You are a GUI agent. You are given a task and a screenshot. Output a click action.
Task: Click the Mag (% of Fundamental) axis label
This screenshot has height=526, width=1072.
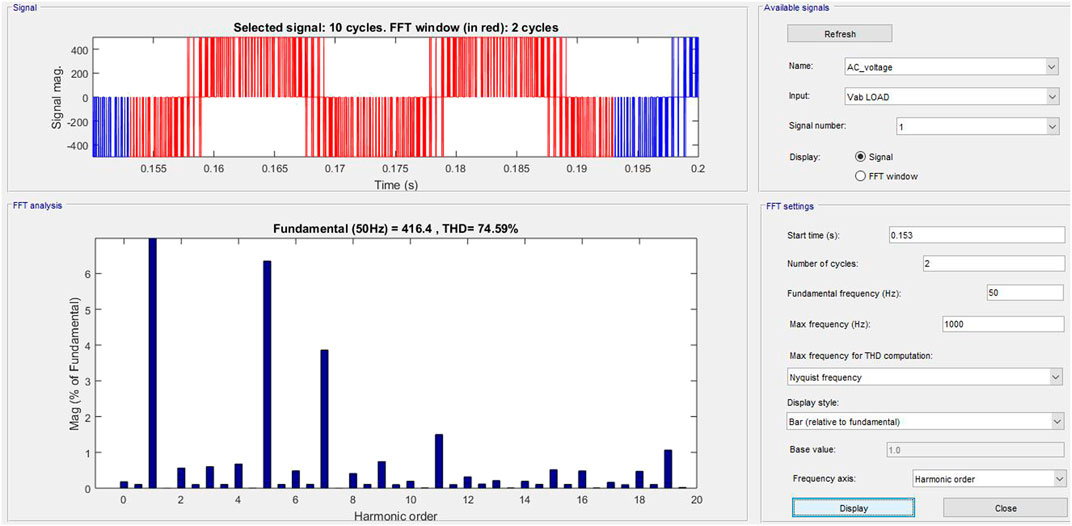coord(77,363)
